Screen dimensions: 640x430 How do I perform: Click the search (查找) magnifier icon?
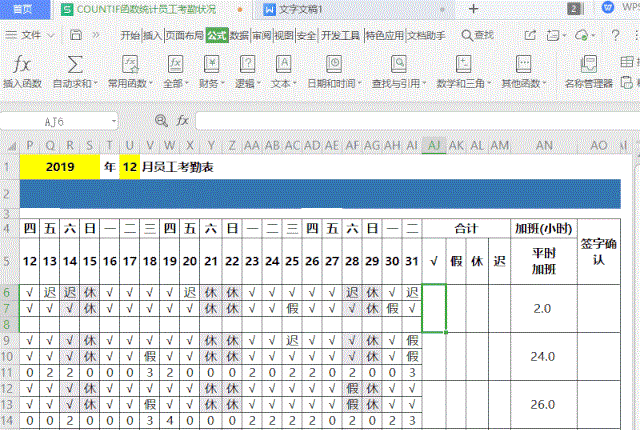[x=467, y=35]
